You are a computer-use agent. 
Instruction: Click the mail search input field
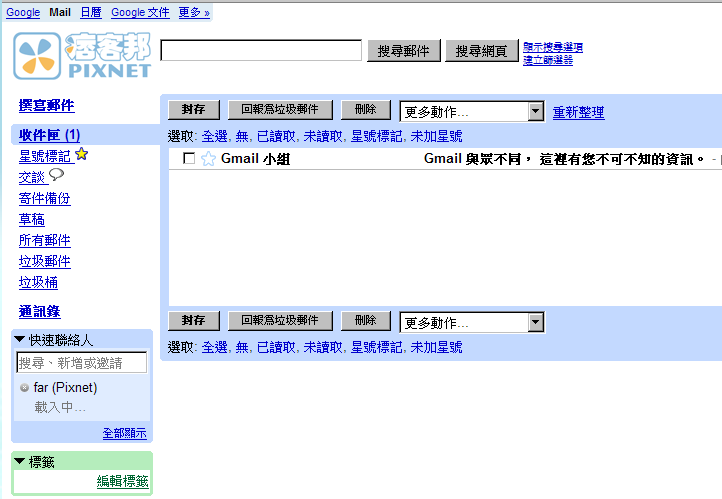[x=261, y=50]
